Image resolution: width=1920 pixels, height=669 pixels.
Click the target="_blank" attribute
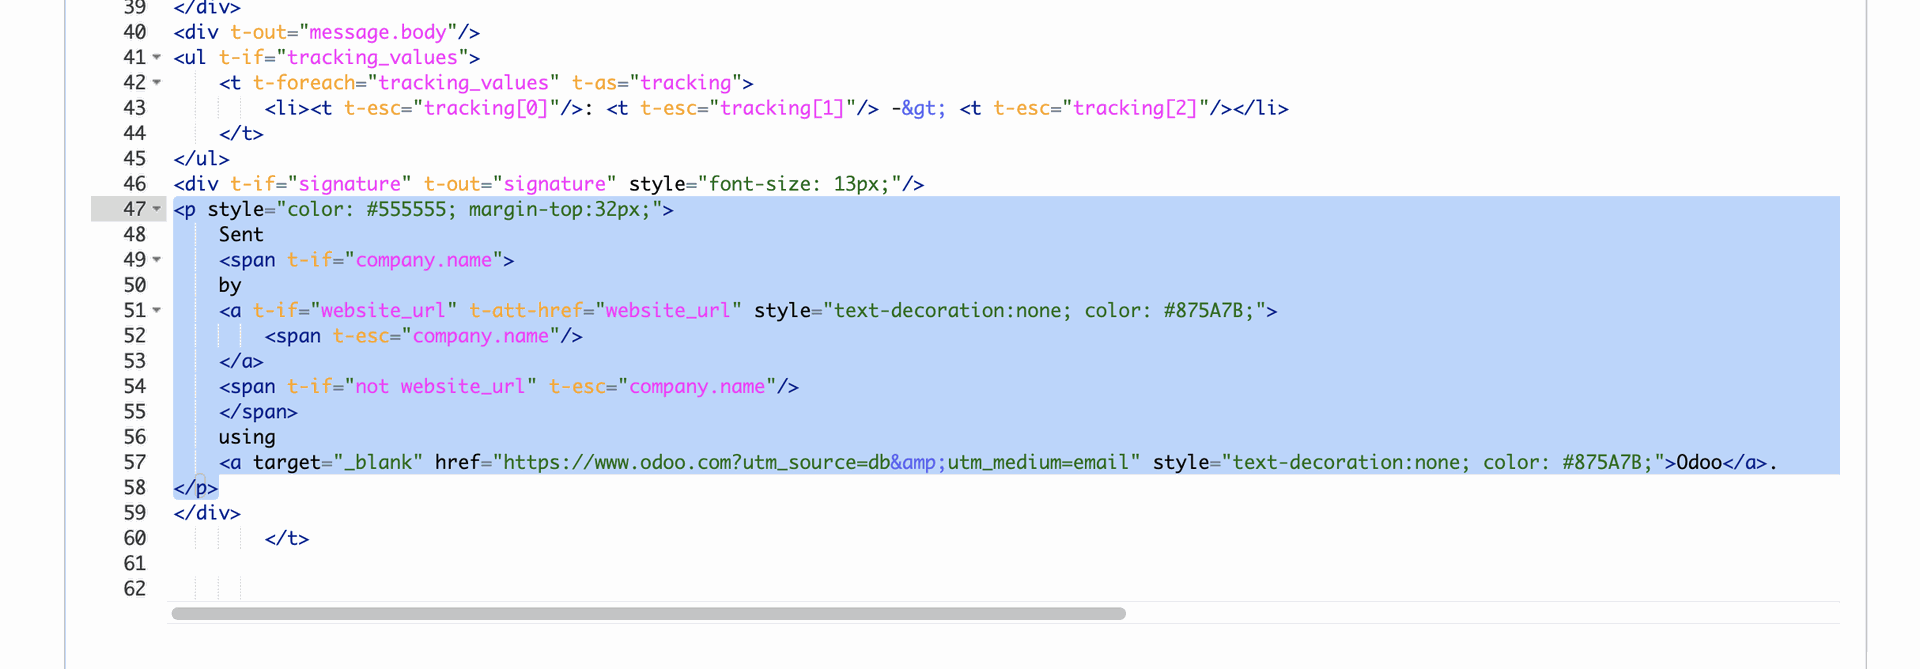tap(338, 462)
